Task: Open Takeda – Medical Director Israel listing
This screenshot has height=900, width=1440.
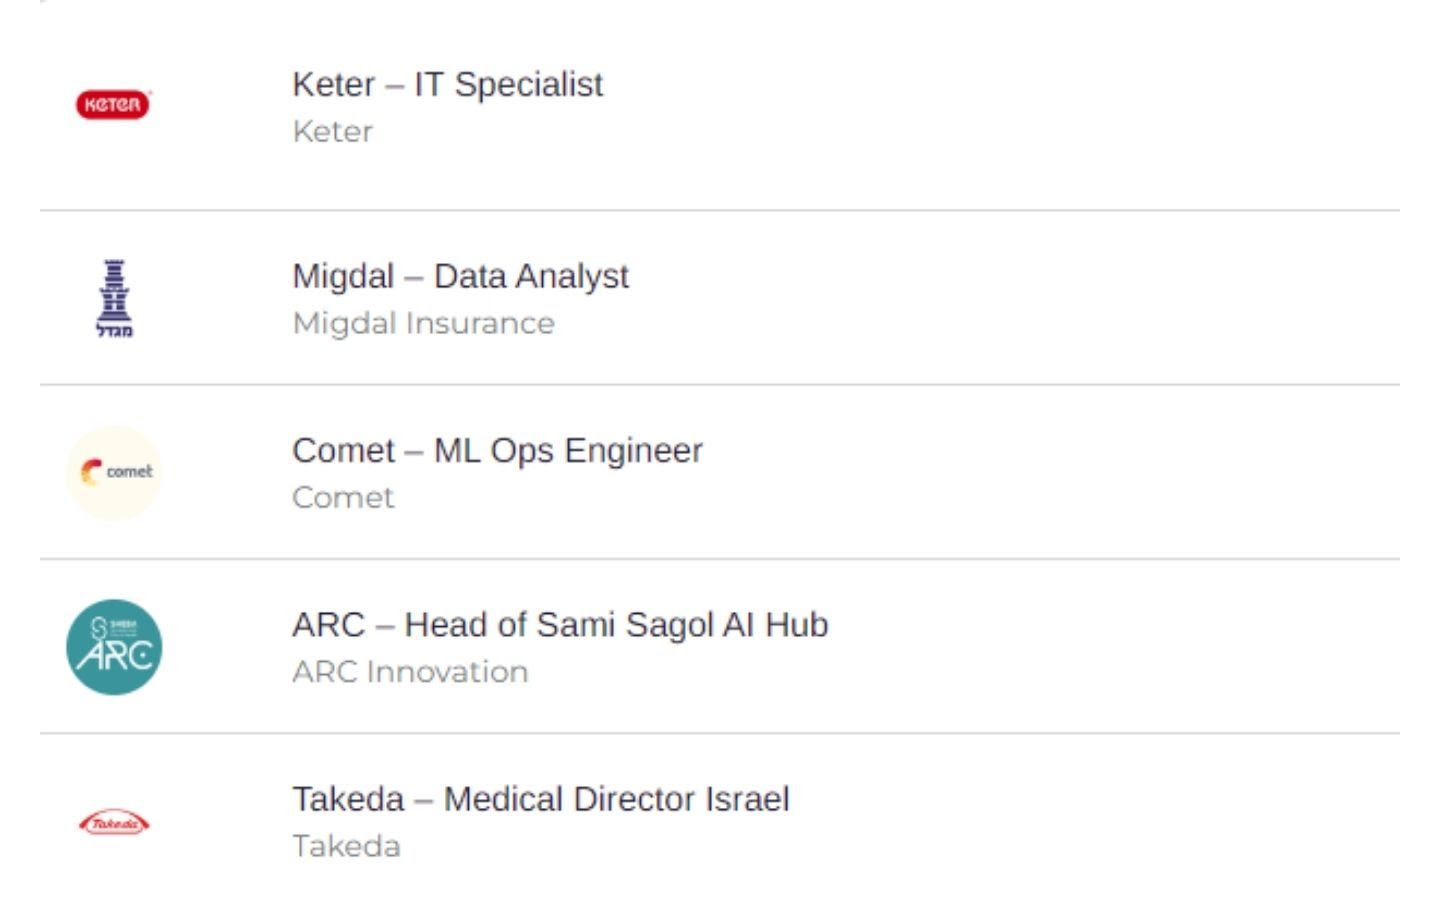Action: (x=541, y=799)
